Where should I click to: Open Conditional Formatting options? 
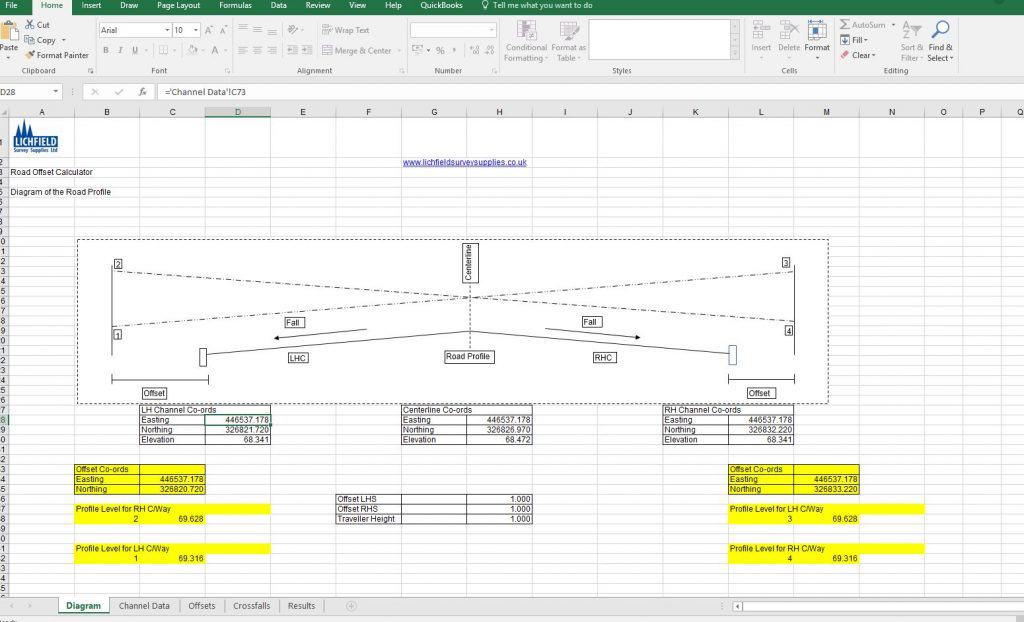tap(525, 45)
